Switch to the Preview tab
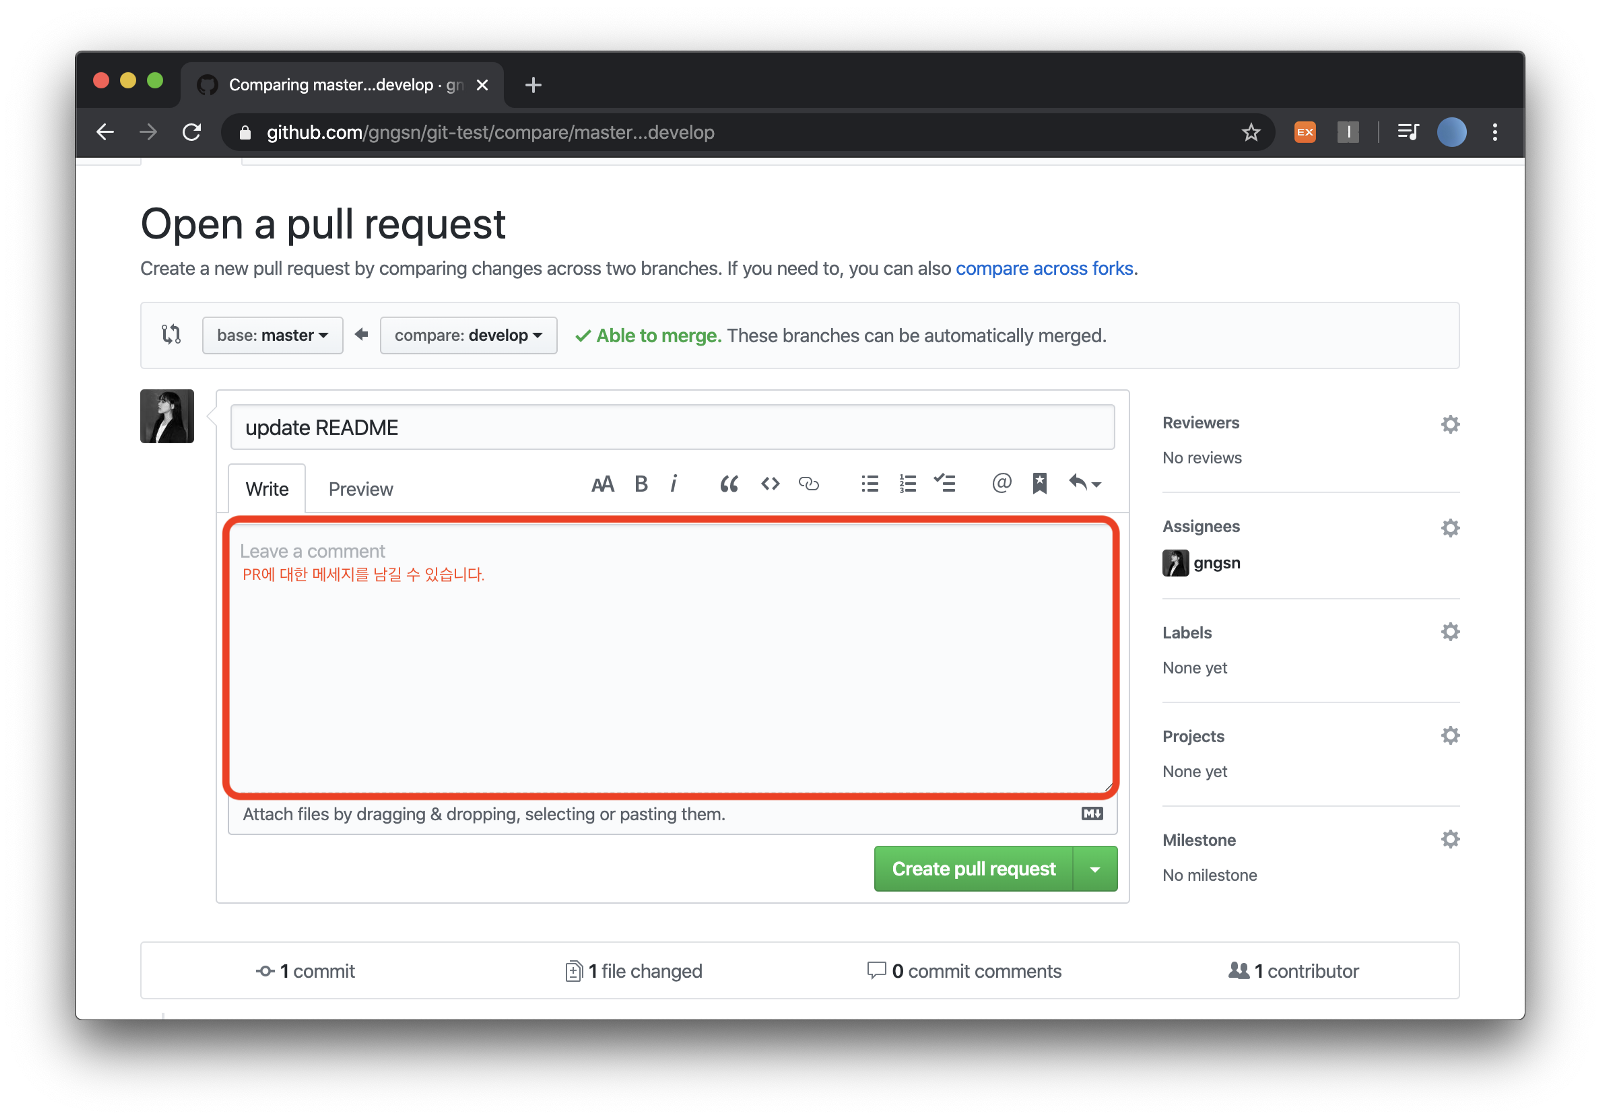1600x1119 pixels. coord(360,489)
